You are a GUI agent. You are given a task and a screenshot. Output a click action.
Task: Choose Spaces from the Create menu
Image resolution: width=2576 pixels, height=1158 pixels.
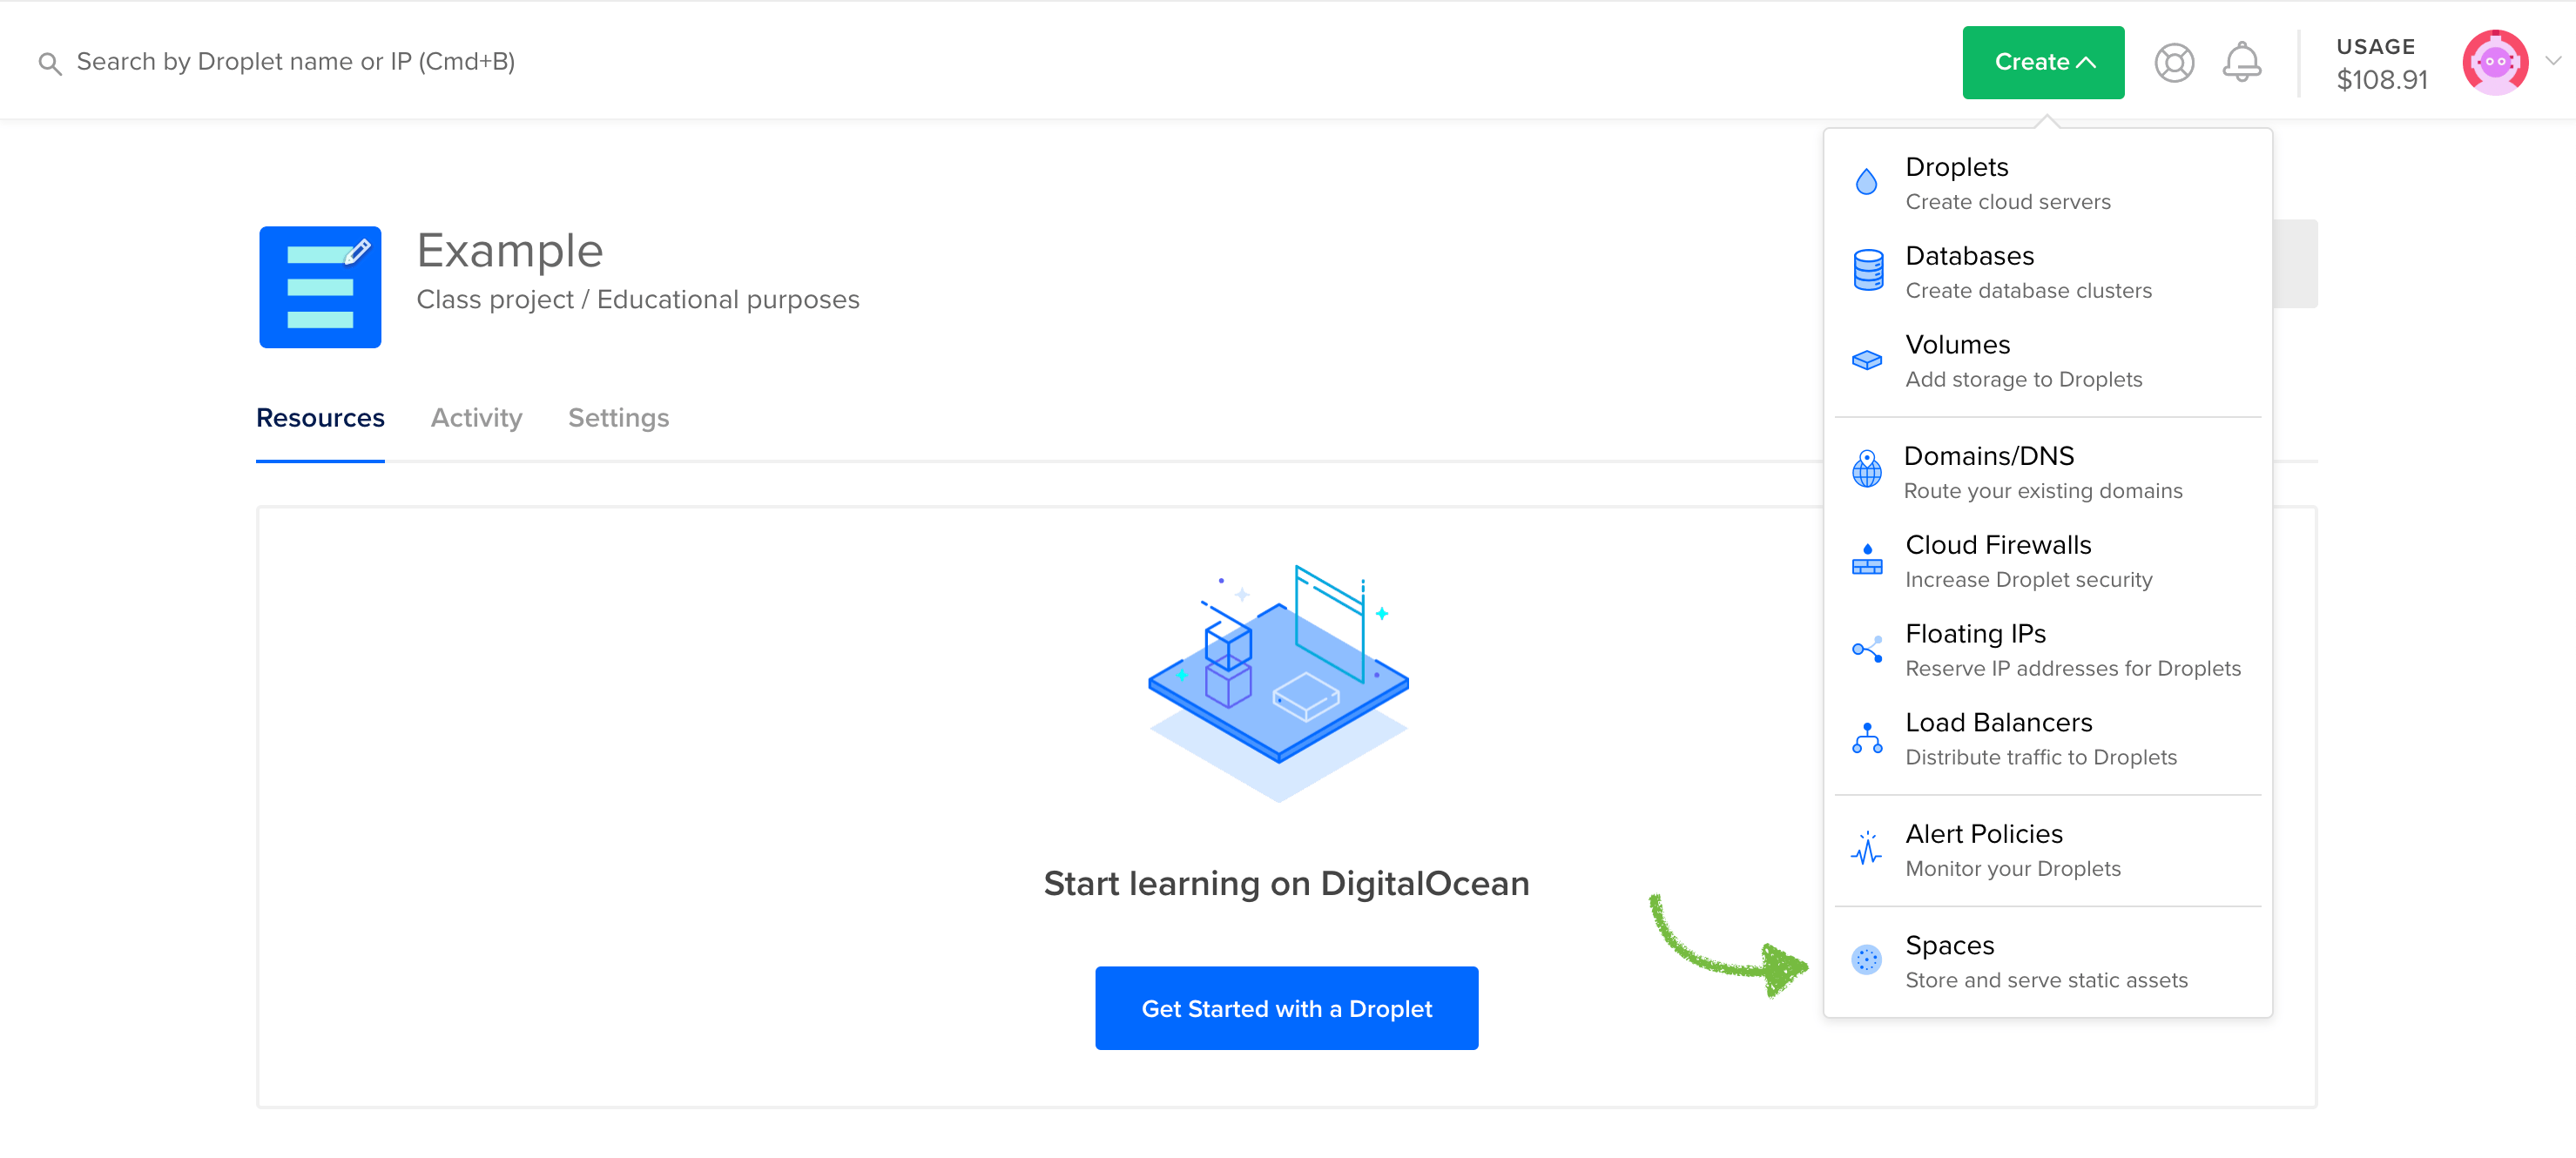2047,961
